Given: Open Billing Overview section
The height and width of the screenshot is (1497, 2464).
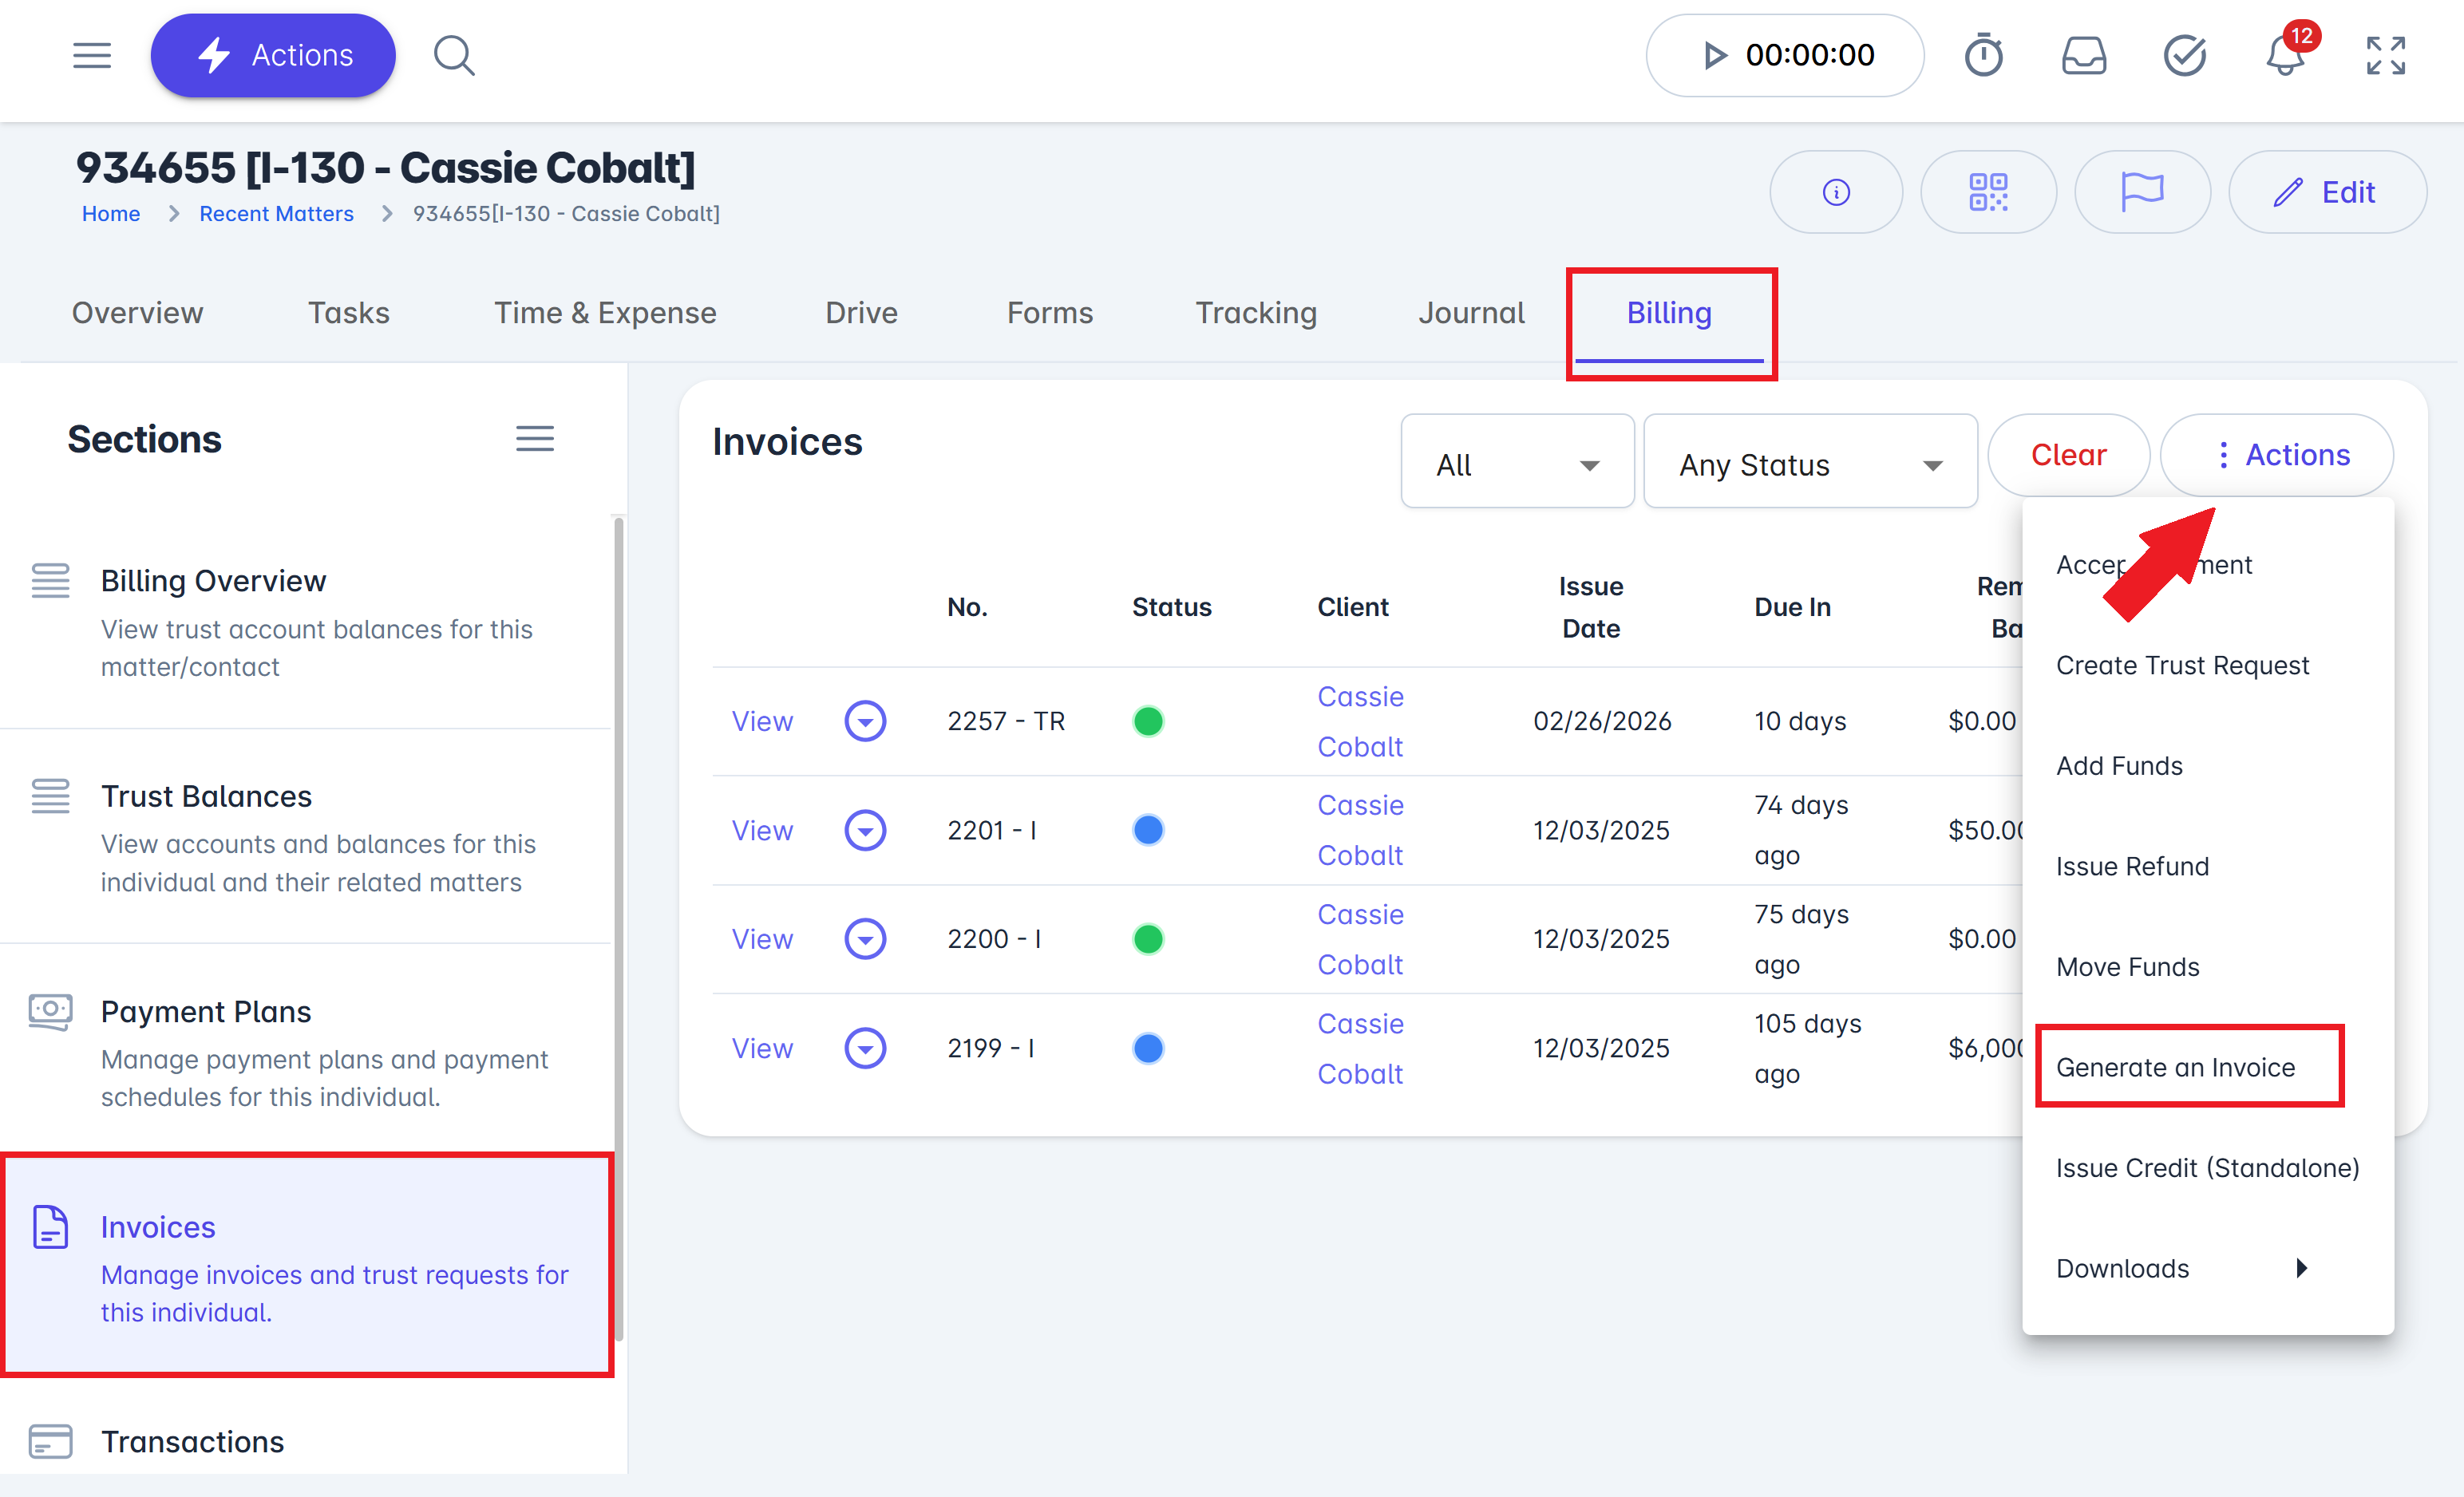Looking at the screenshot, I should click(x=305, y=622).
